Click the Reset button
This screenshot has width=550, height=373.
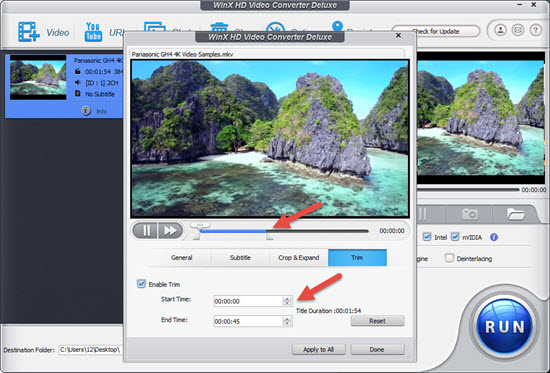377,321
